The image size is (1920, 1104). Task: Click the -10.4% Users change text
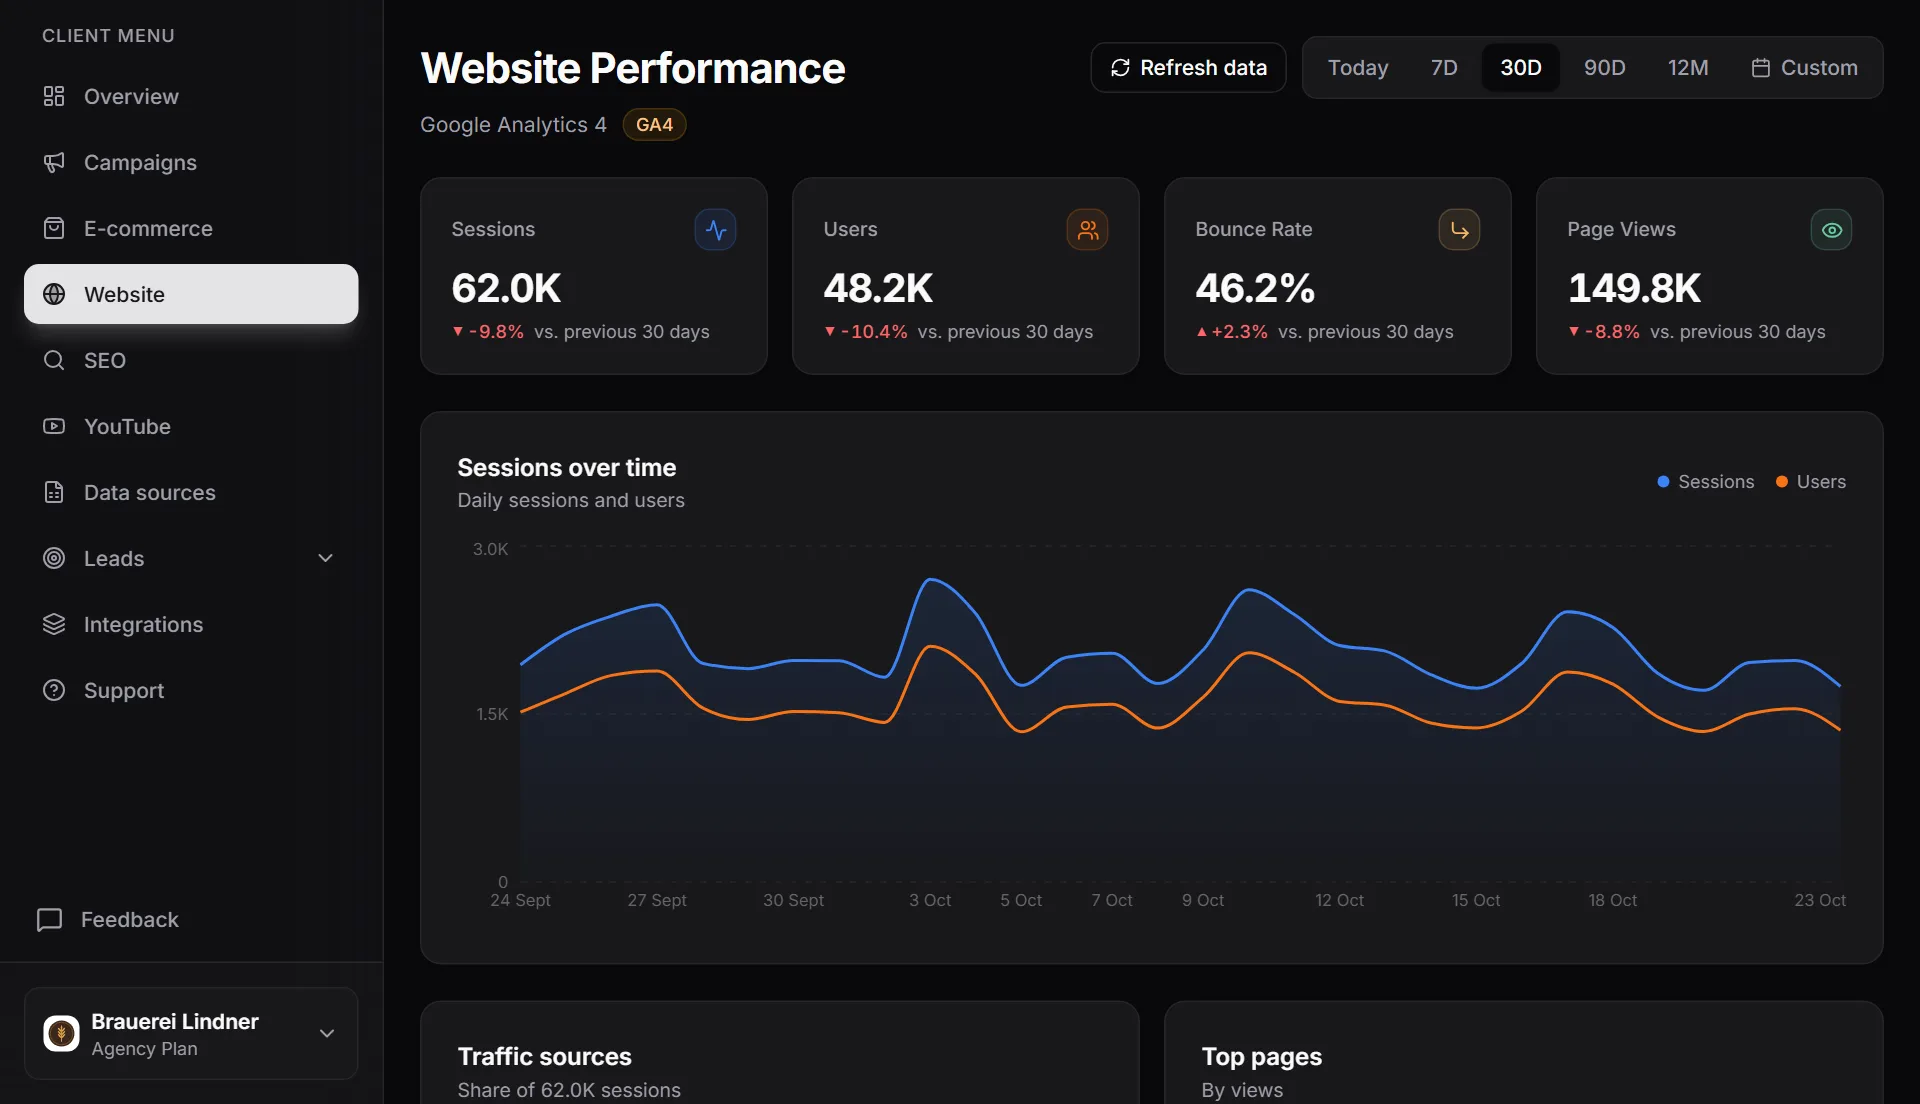click(x=874, y=332)
